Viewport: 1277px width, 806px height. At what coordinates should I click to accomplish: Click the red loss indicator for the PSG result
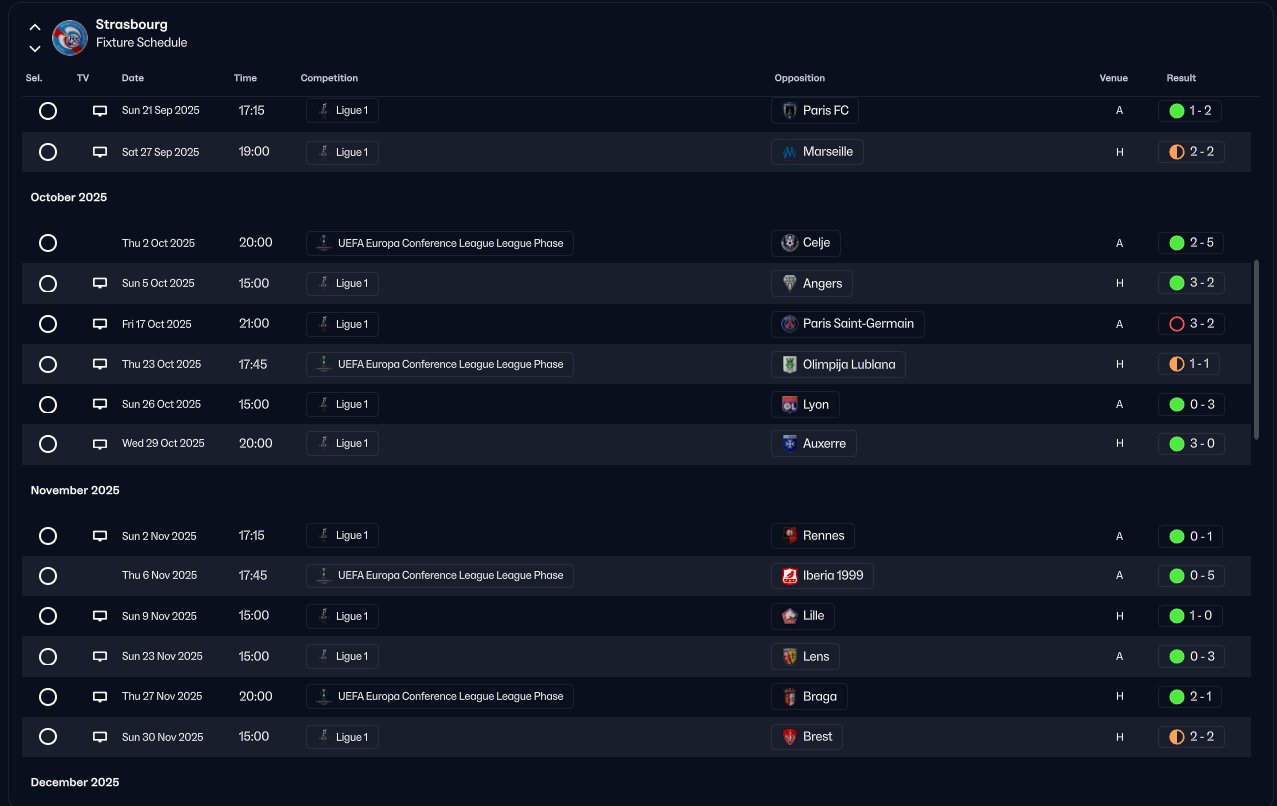click(x=1176, y=324)
